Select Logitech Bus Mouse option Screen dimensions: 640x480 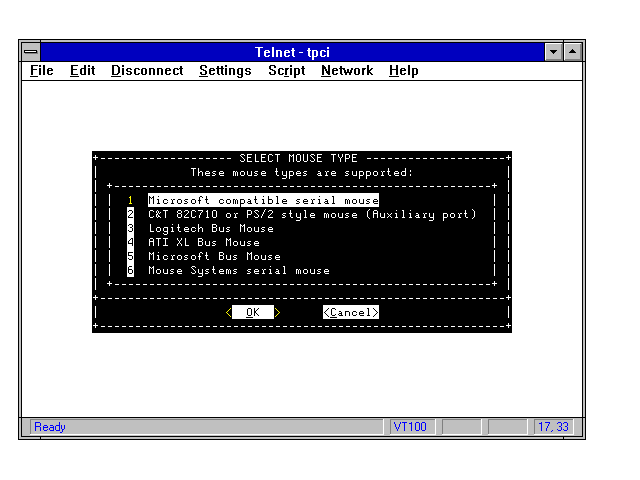tap(210, 229)
